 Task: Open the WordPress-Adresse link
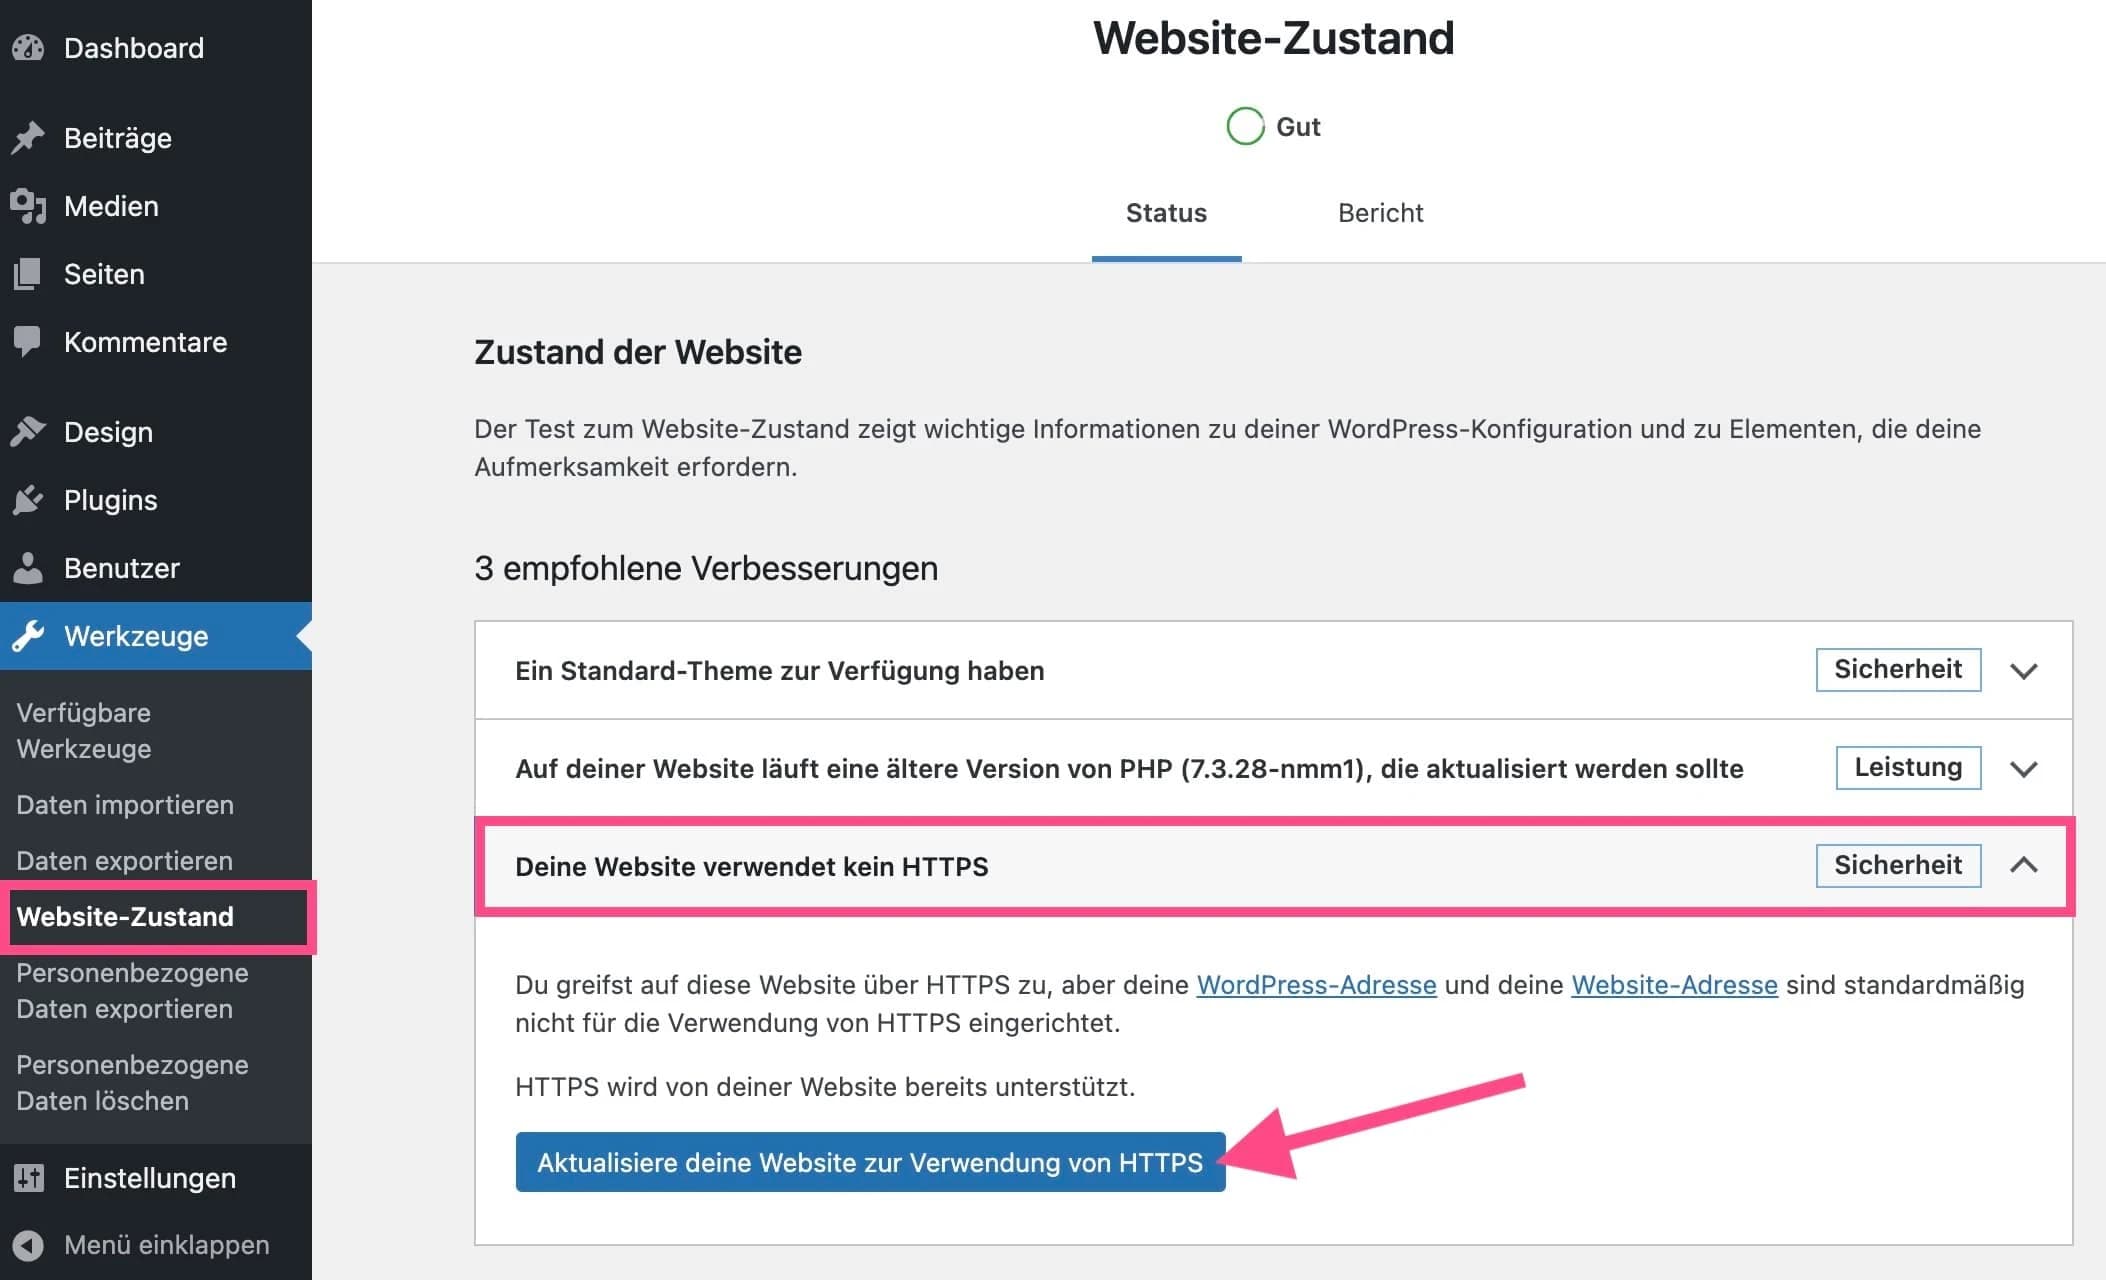[x=1315, y=985]
